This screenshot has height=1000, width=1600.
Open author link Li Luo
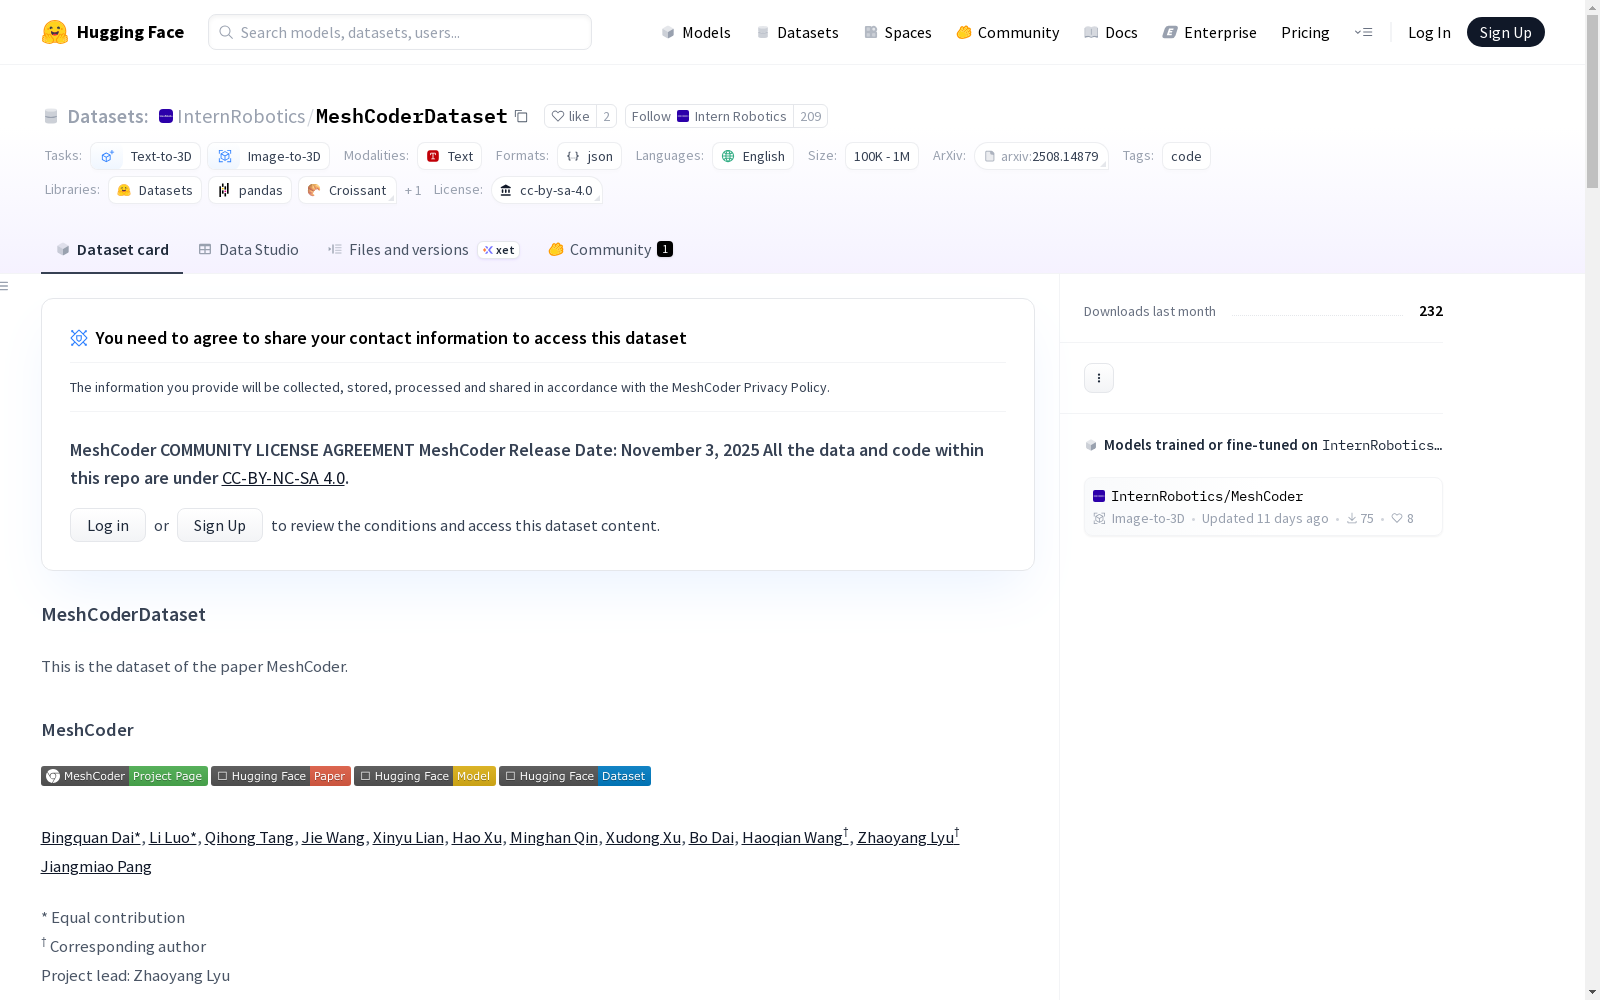point(173,838)
